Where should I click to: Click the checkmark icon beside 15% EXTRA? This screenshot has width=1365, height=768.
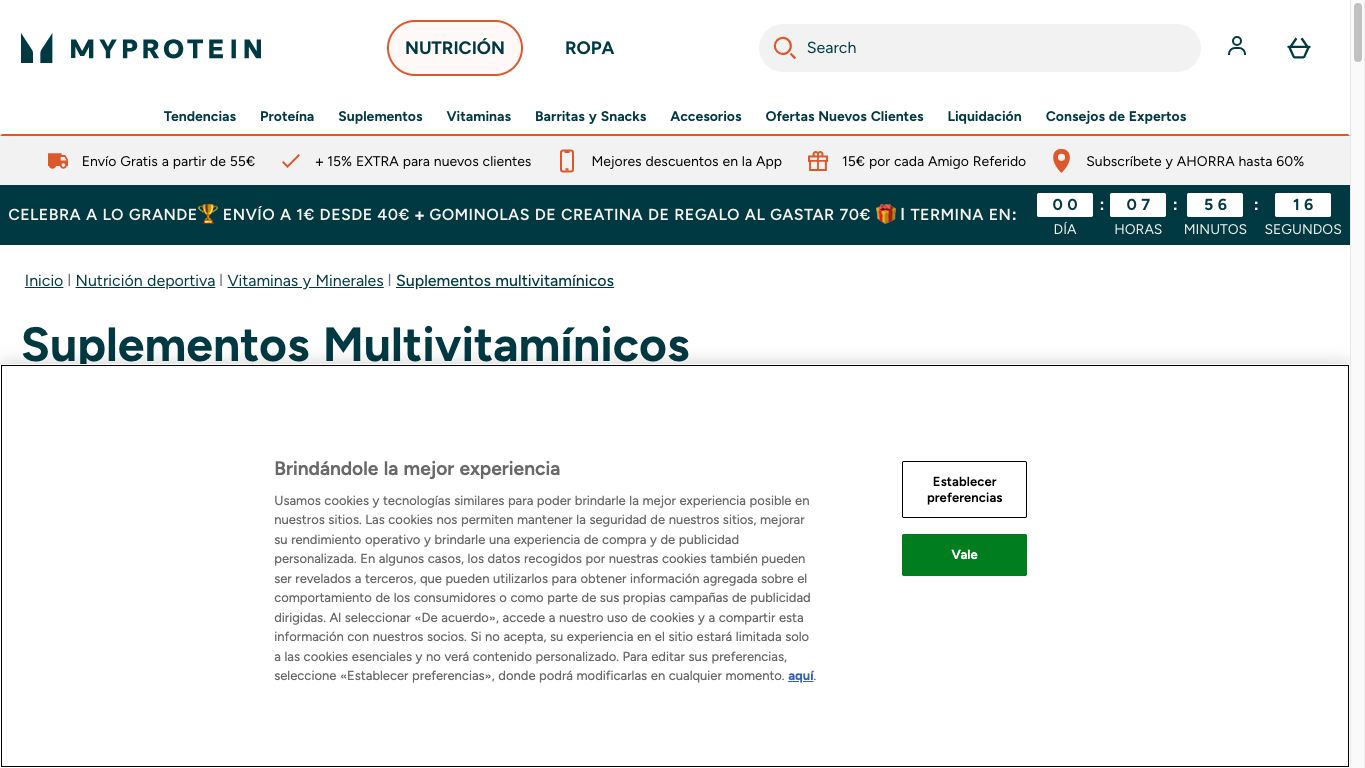pyautogui.click(x=291, y=161)
